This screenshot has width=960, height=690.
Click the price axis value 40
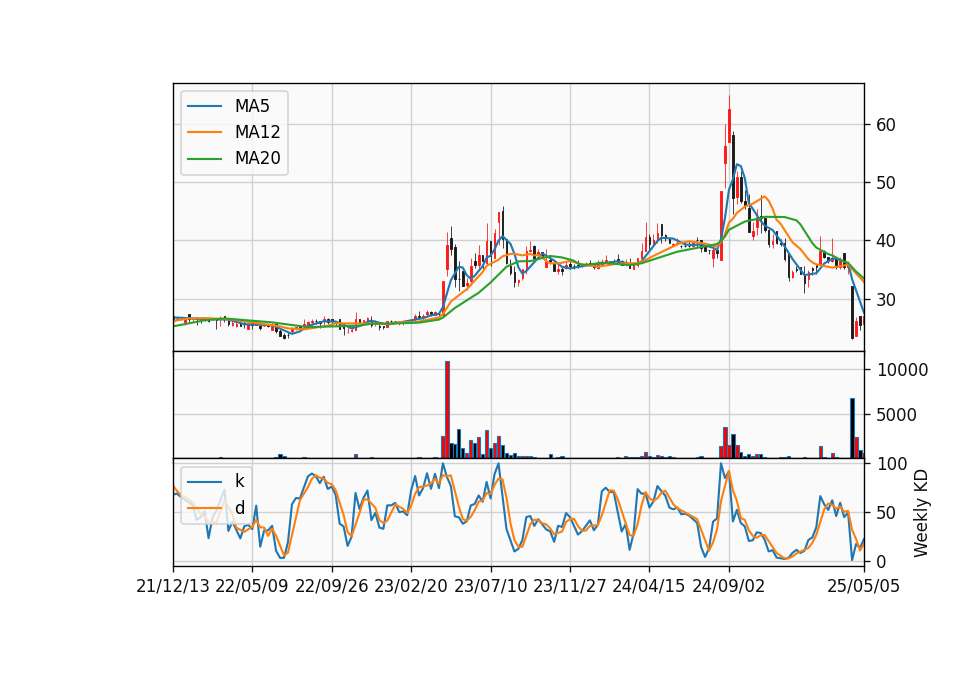coord(885,241)
